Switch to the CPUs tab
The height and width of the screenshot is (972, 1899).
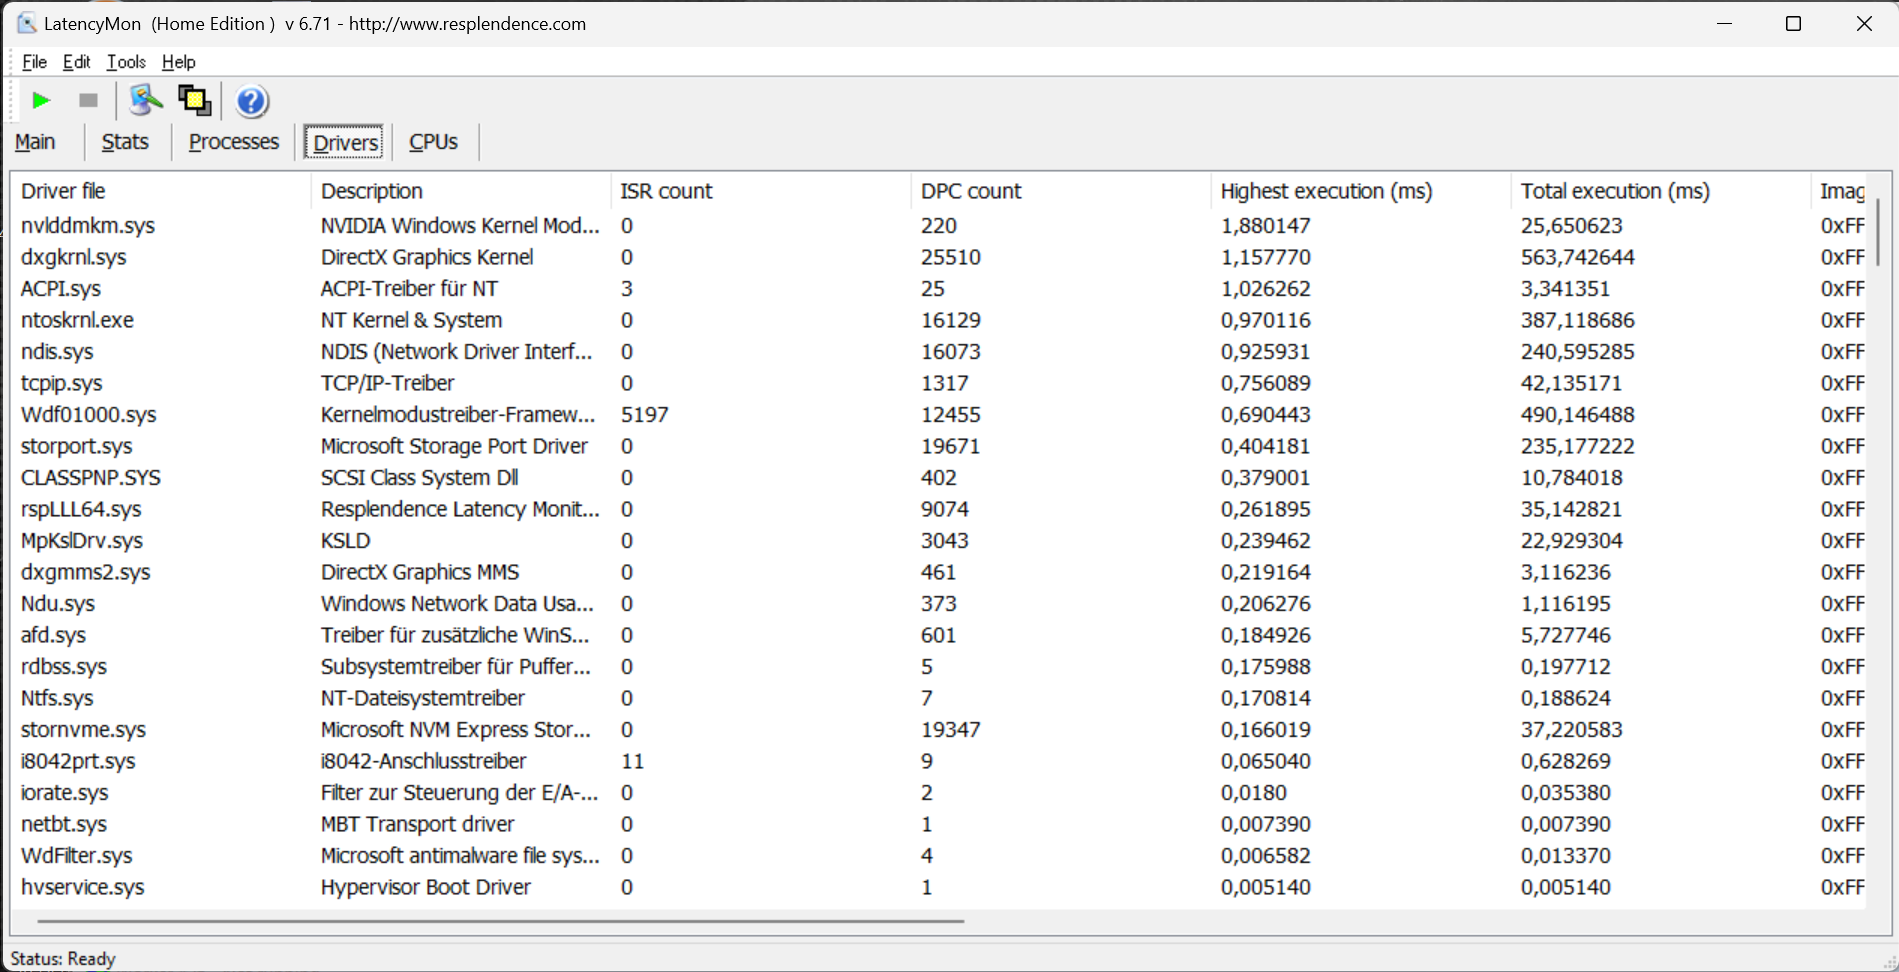pyautogui.click(x=434, y=142)
